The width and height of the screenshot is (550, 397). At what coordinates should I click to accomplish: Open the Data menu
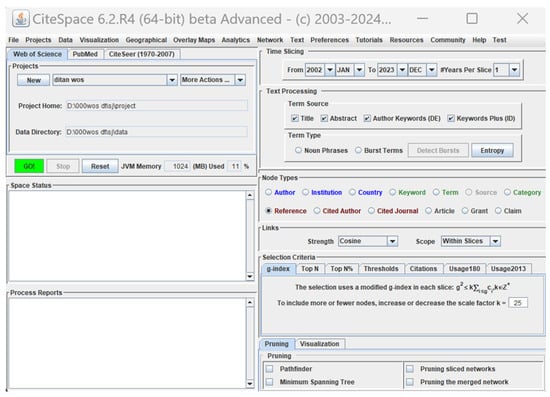pyautogui.click(x=65, y=40)
